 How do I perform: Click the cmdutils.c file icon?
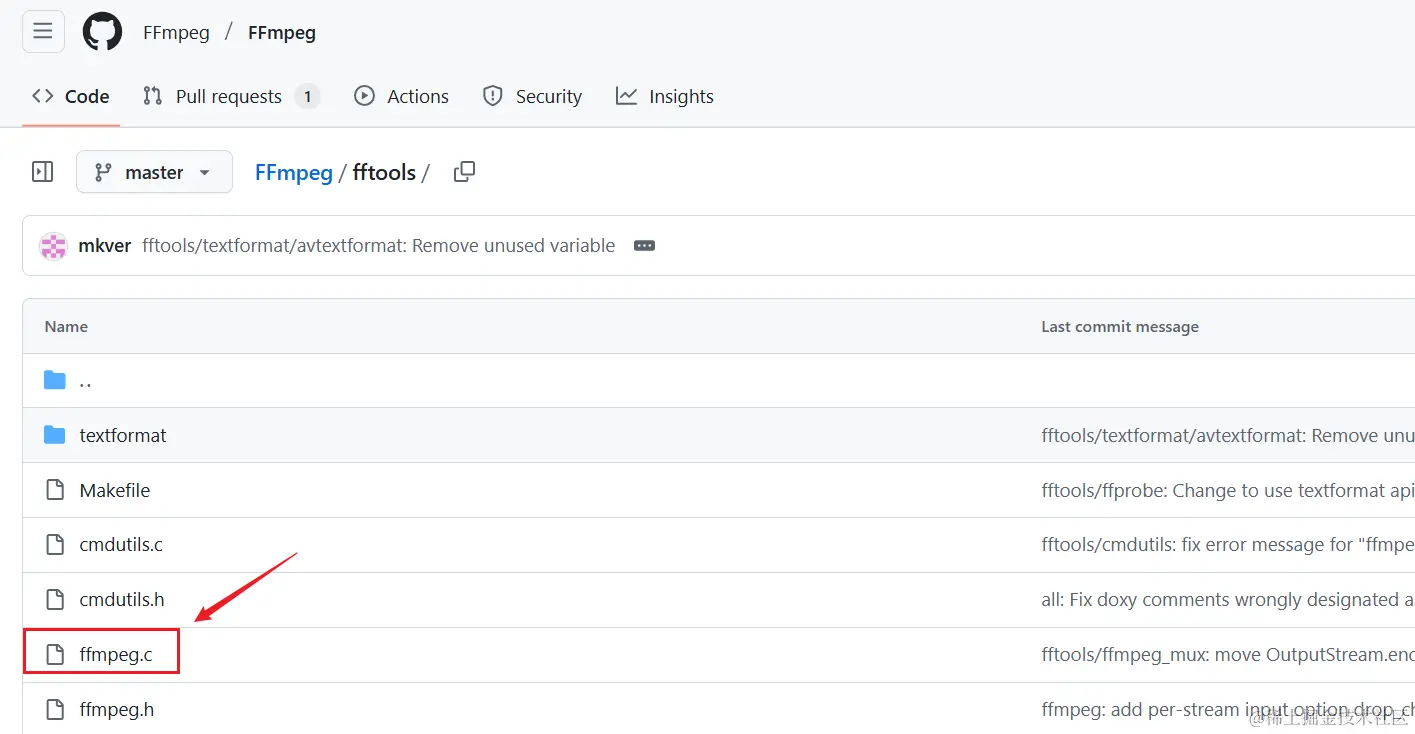[x=55, y=545]
